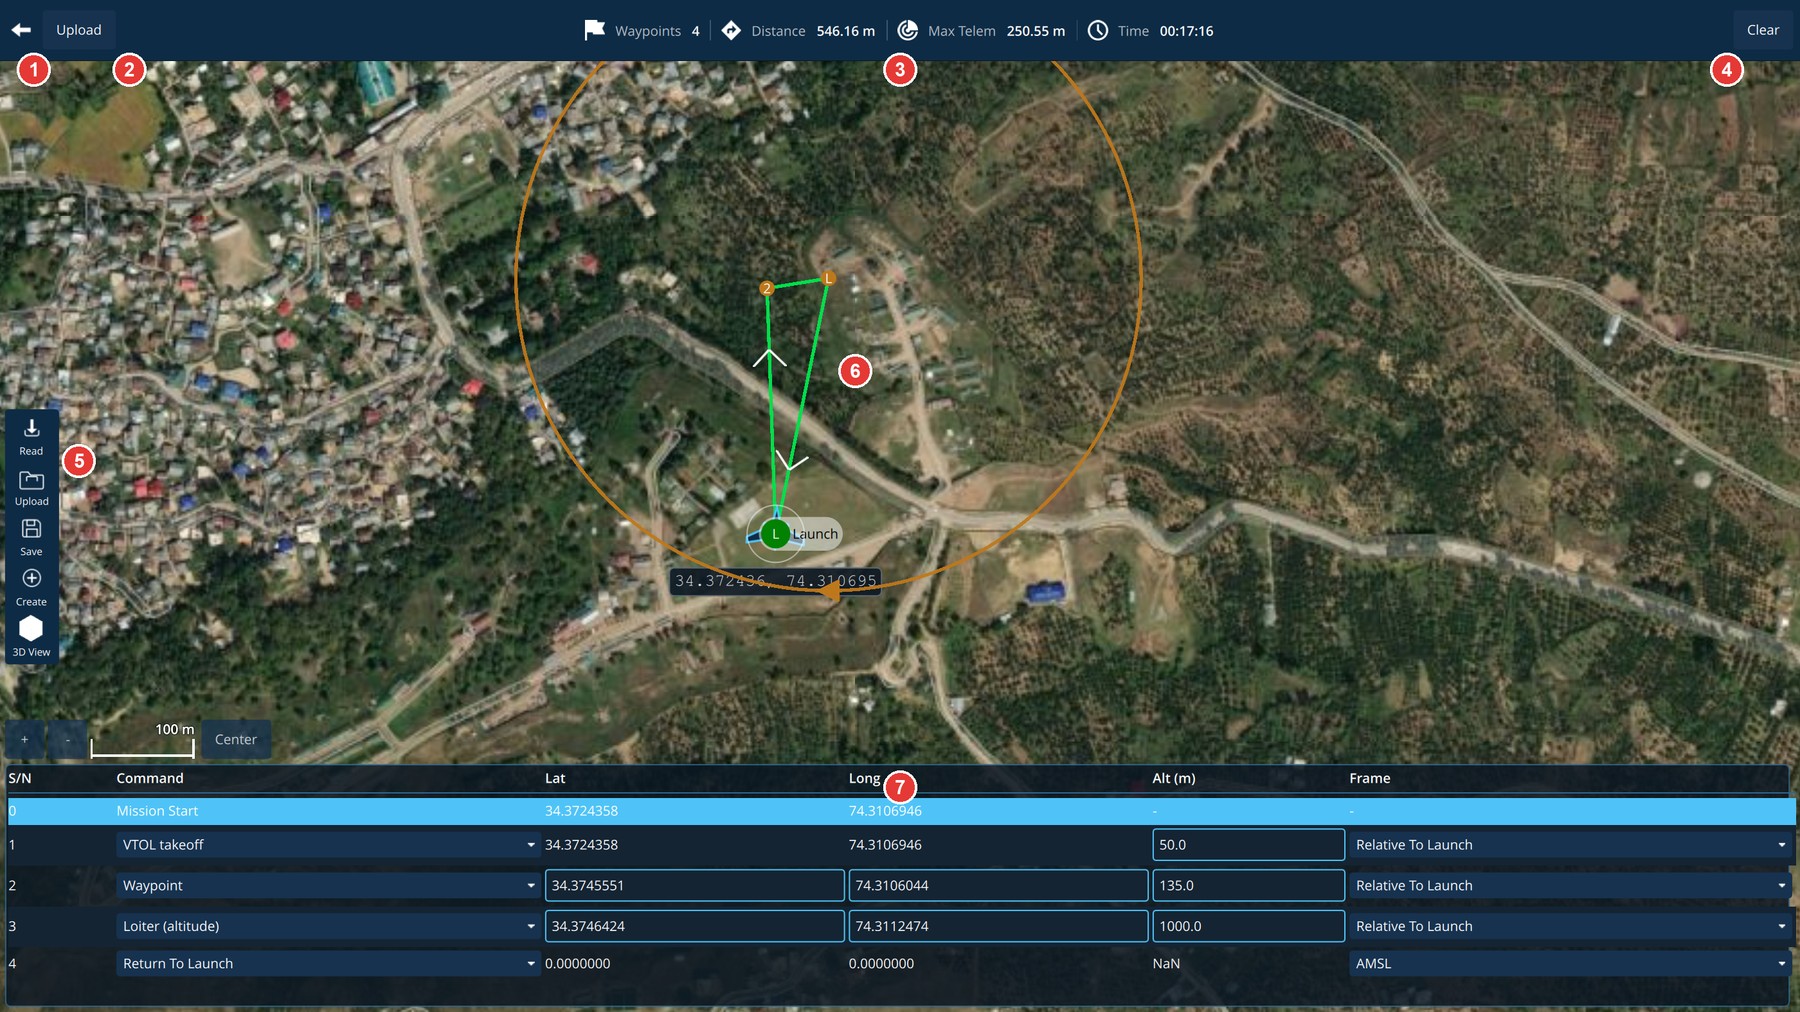Image resolution: width=1800 pixels, height=1012 pixels.
Task: Click the Time value 00:17:16
Action: [x=1187, y=31]
